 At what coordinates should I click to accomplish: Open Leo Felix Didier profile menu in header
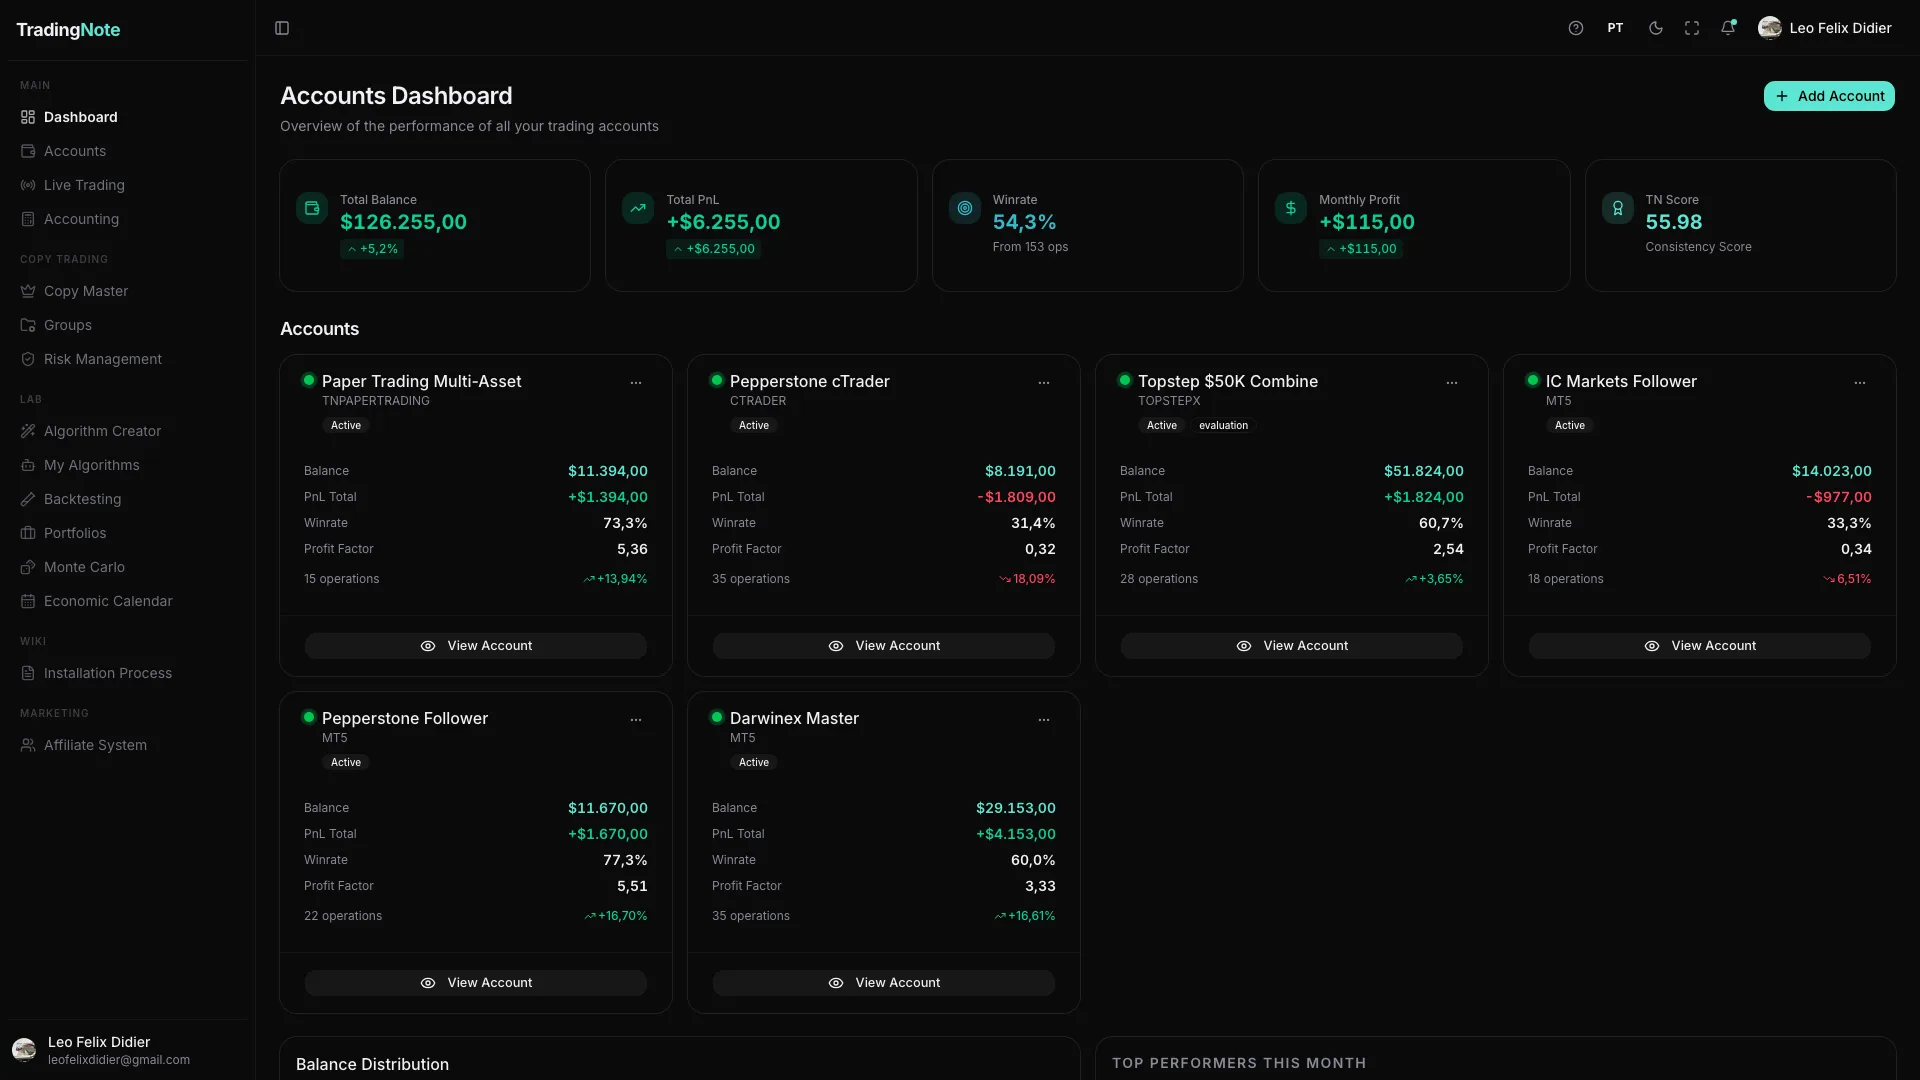(1825, 28)
